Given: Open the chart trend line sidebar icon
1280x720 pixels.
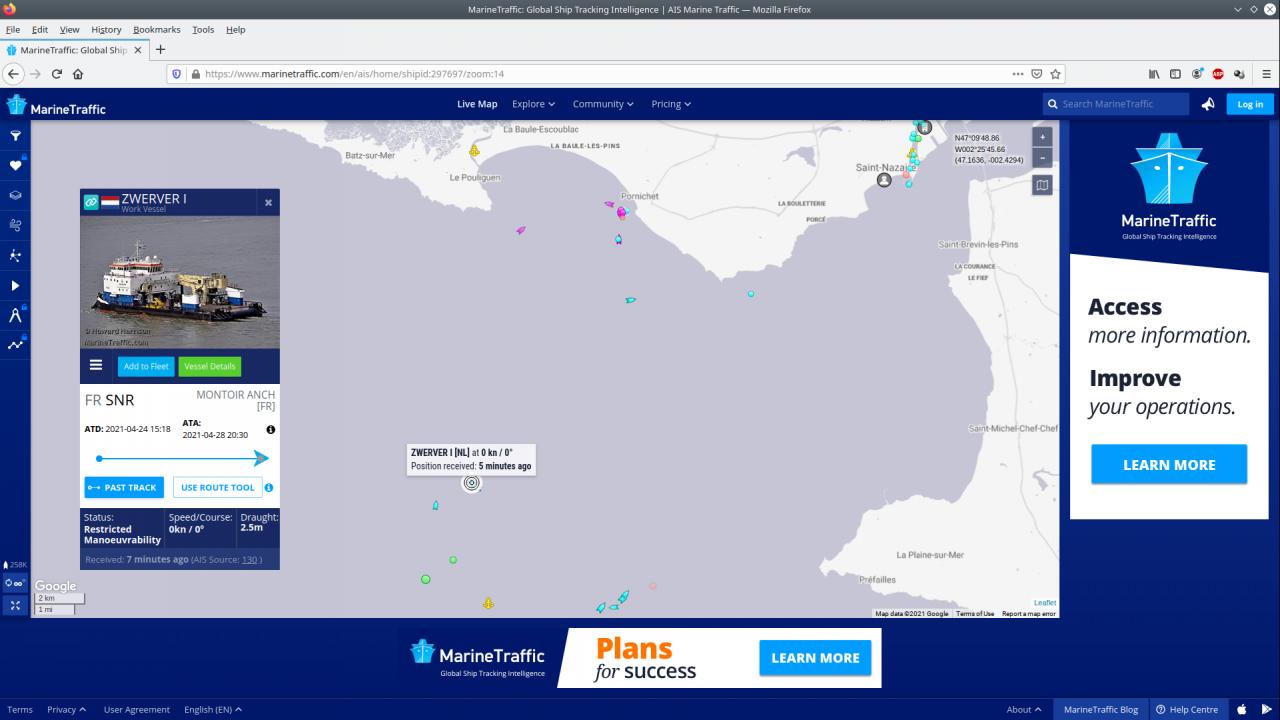Looking at the screenshot, I should pyautogui.click(x=15, y=345).
